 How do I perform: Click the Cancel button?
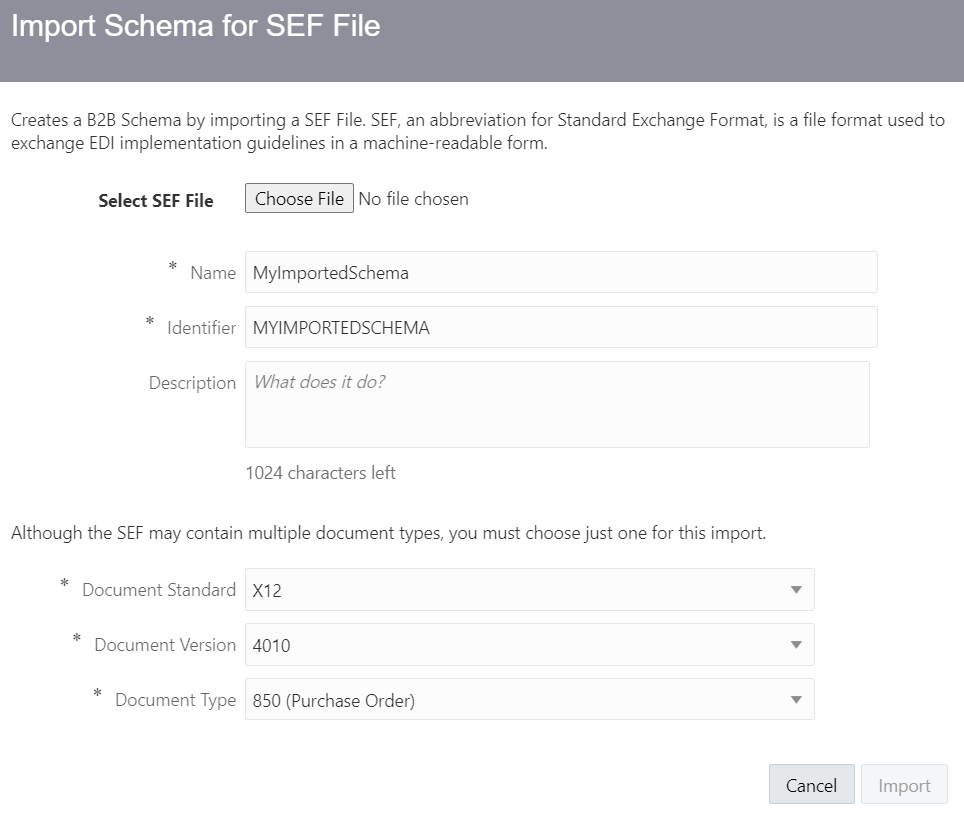(811, 784)
